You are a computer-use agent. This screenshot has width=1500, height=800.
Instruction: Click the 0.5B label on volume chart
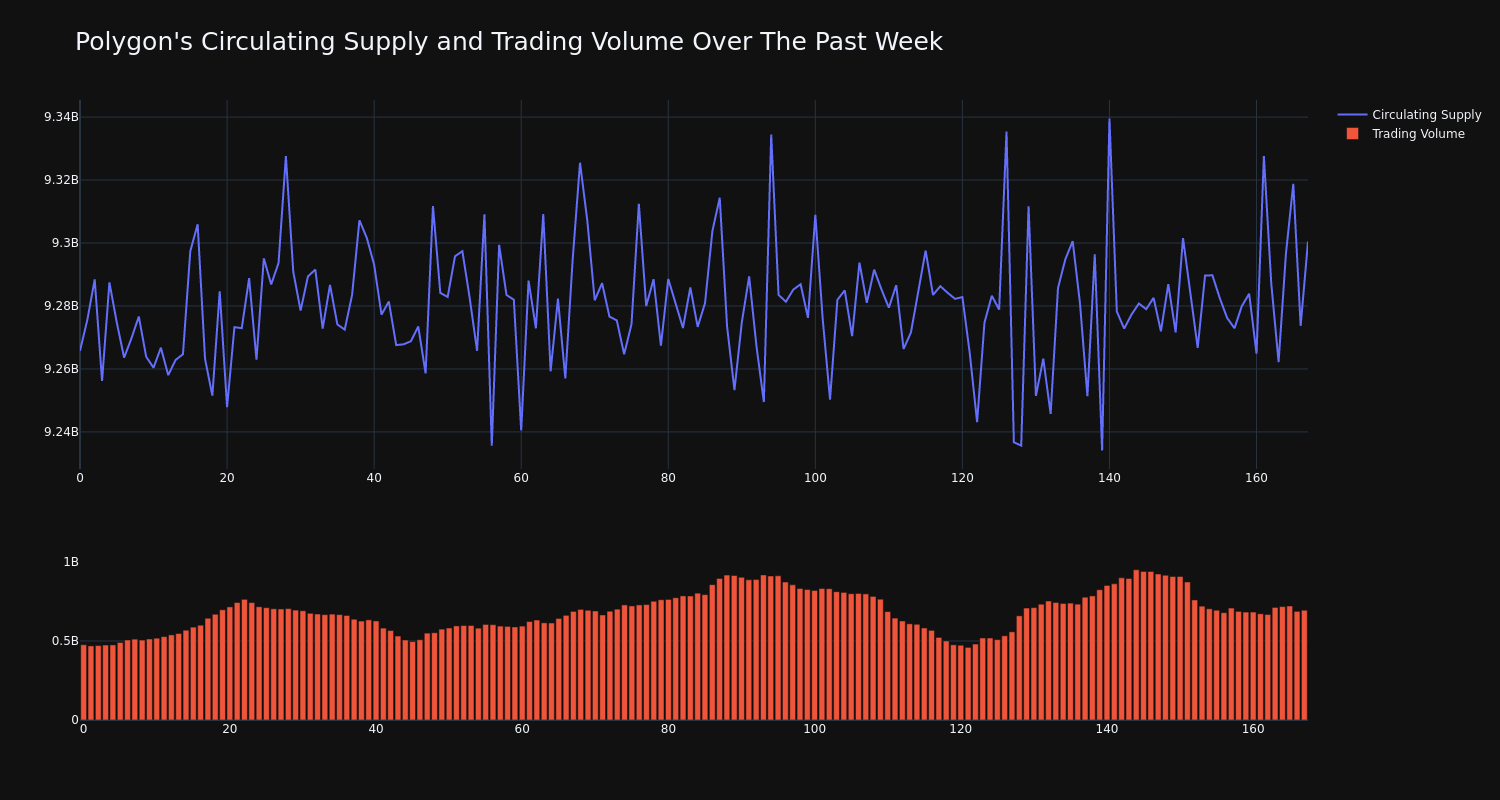[65, 641]
